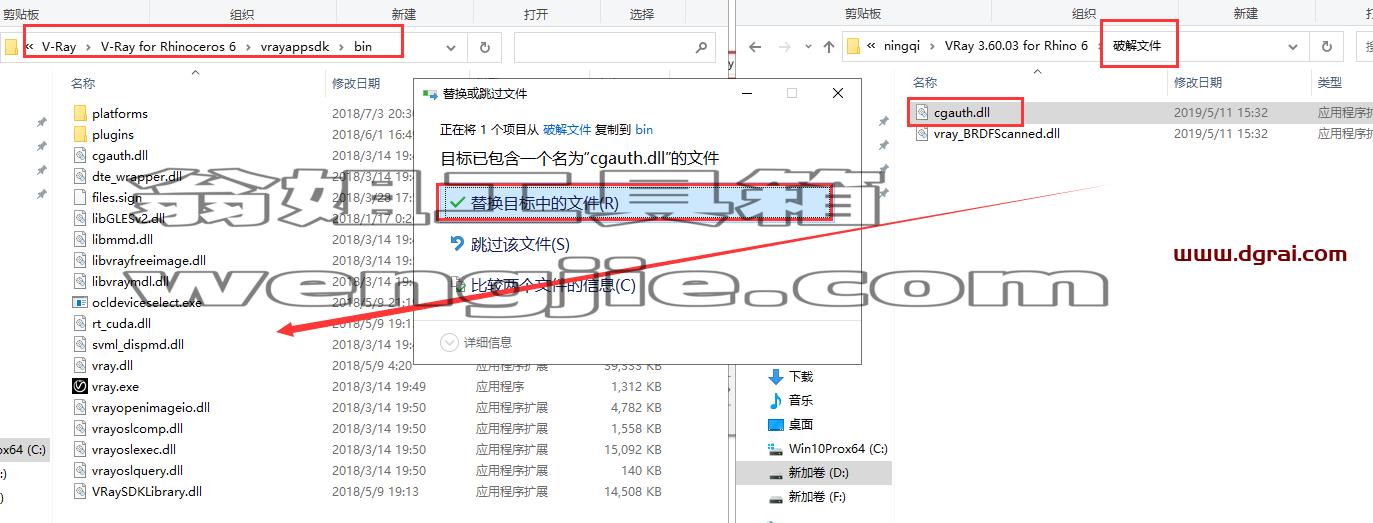Select cgauth.dll in right 破解文件 window
The width and height of the screenshot is (1373, 523).
961,113
